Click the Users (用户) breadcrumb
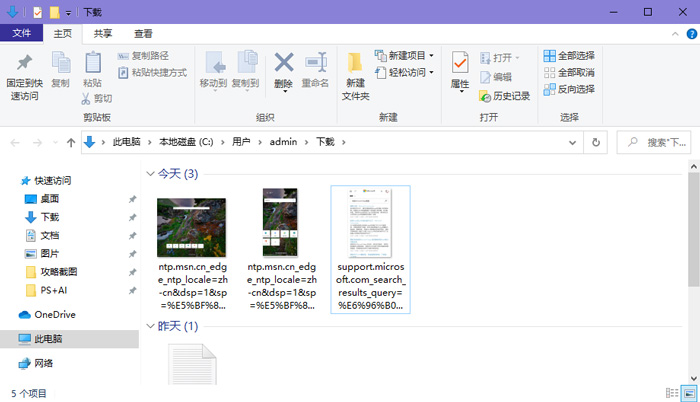Screen dimensions: 700x402 click(x=241, y=142)
